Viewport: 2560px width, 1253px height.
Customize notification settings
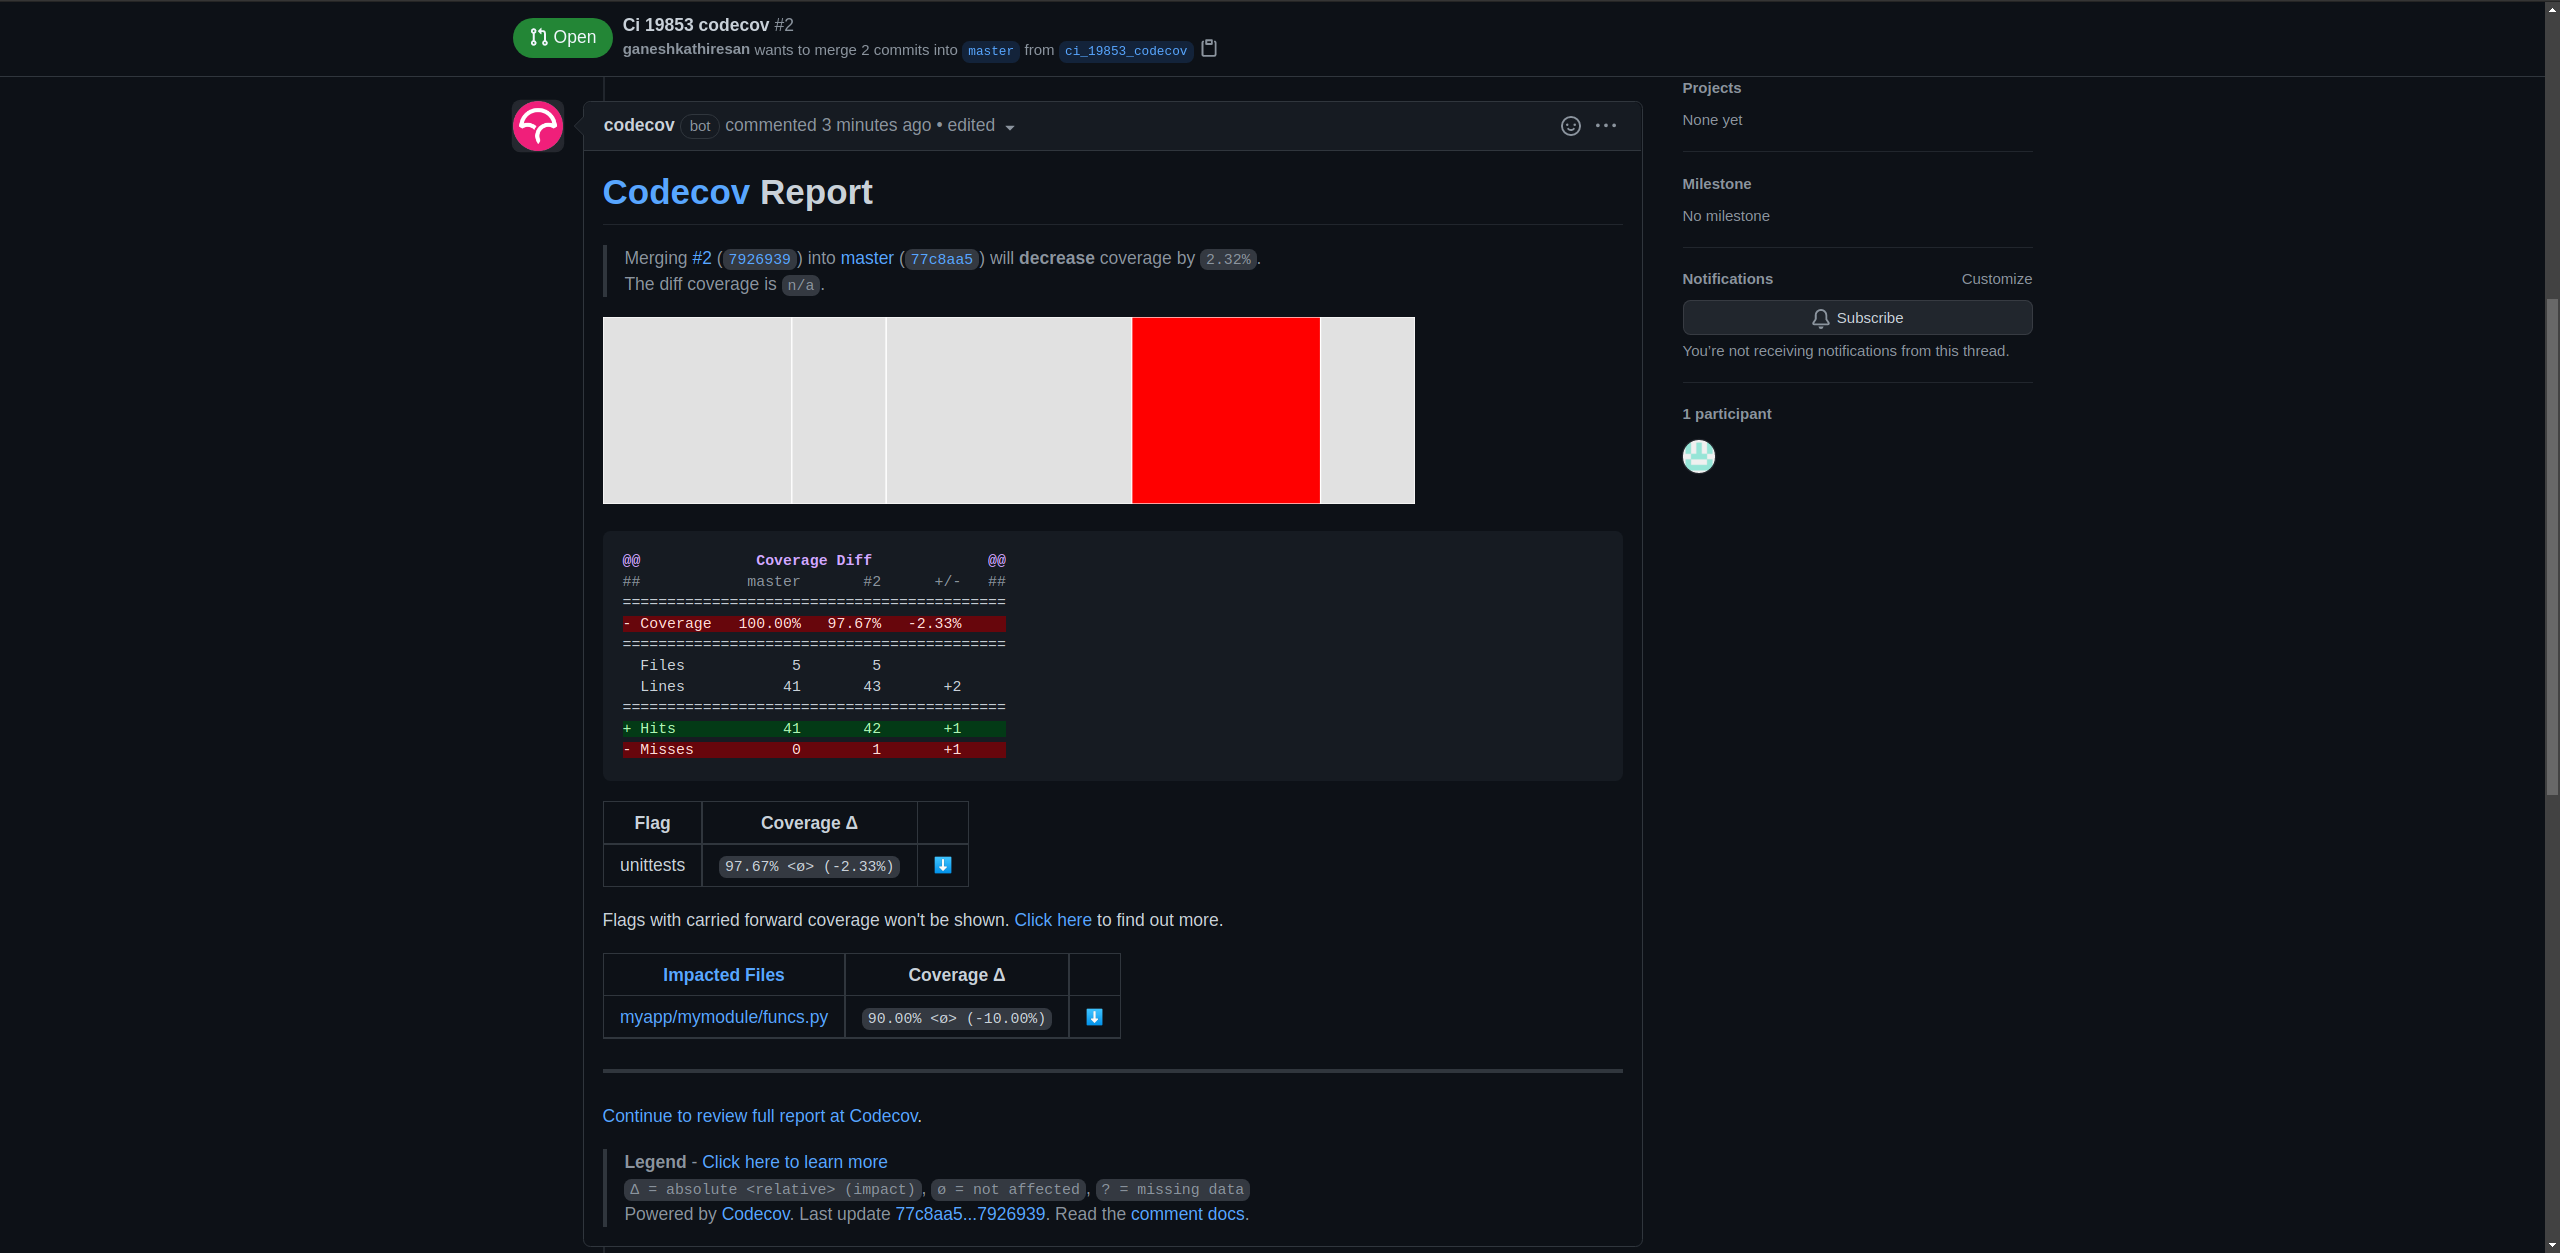click(1996, 279)
